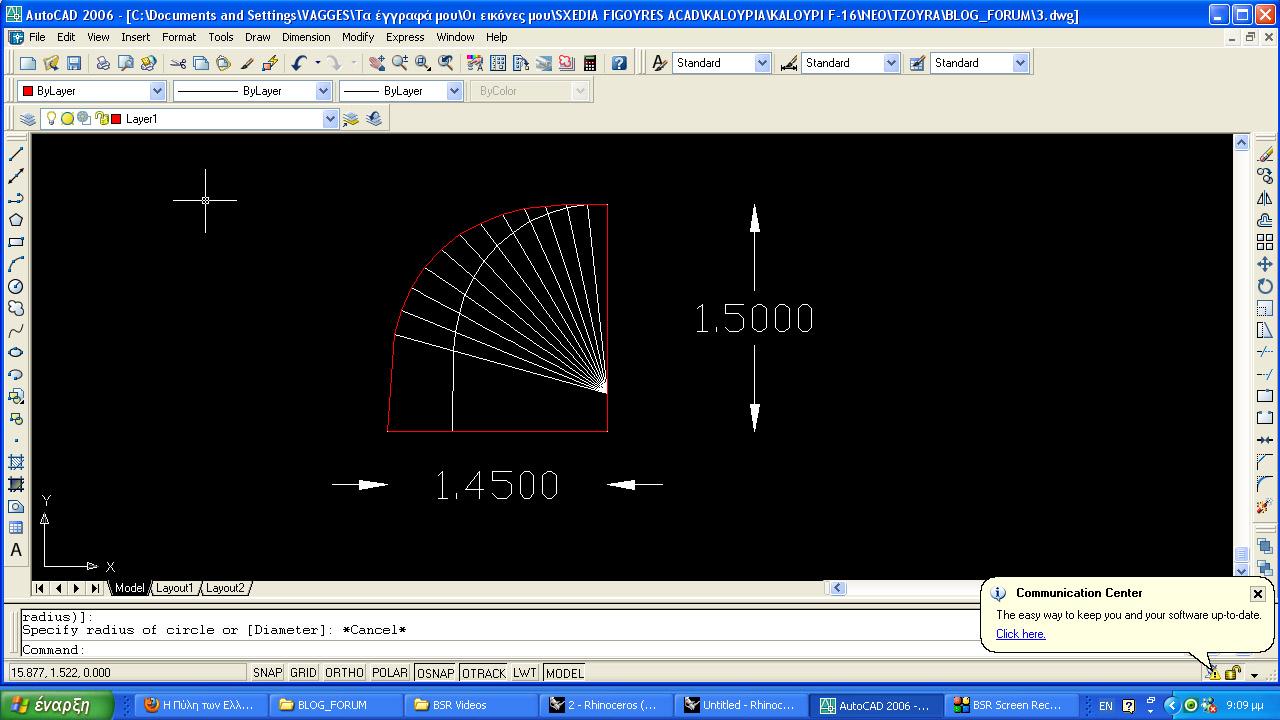Expand the Standard text style dropdown

click(x=762, y=63)
